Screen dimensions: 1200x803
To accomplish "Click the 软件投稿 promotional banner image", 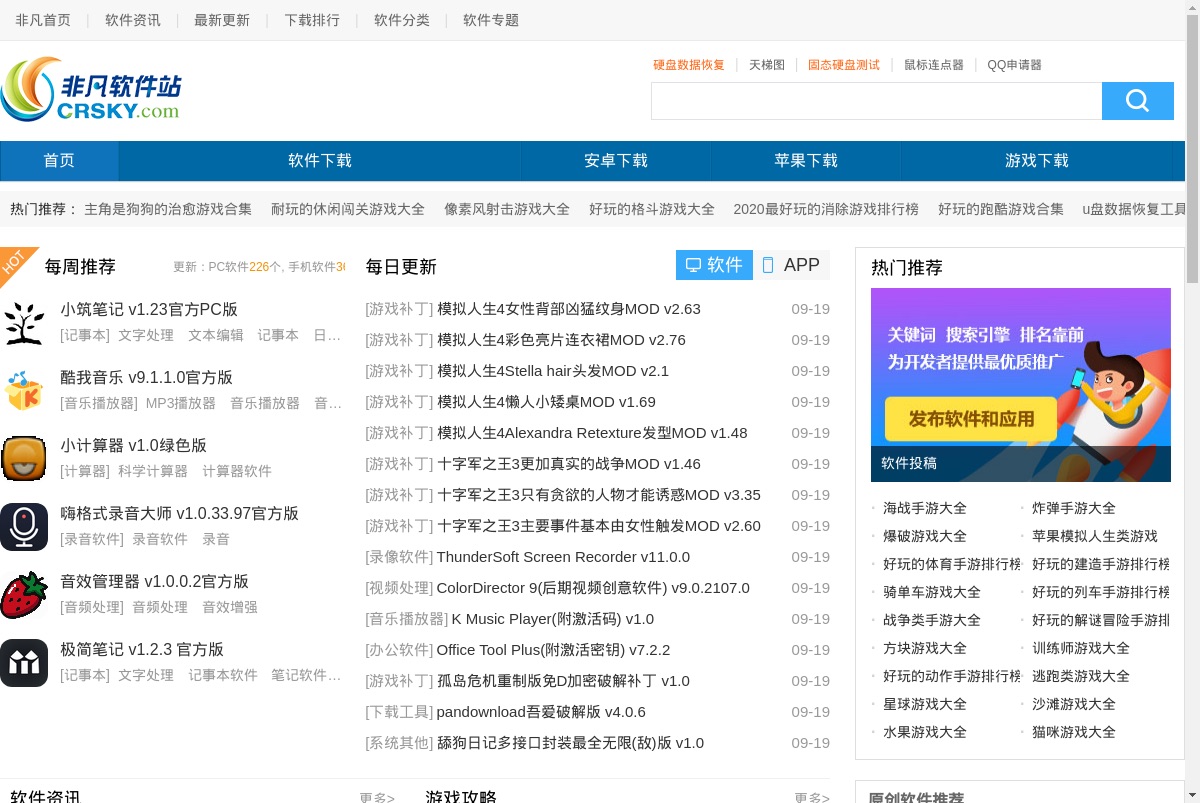I will [1021, 385].
